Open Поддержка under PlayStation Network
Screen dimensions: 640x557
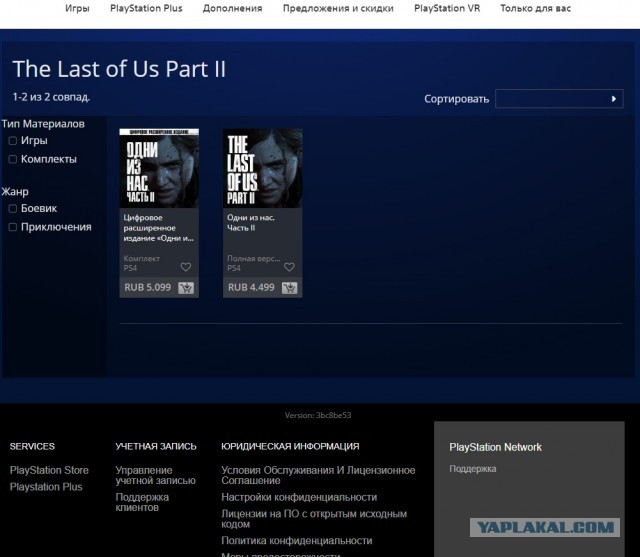(x=473, y=469)
